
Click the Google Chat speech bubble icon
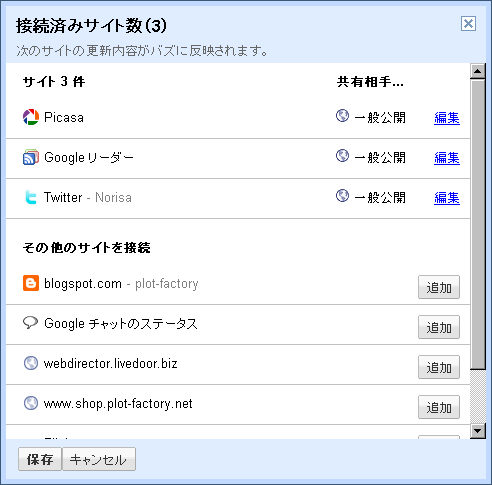[30, 323]
